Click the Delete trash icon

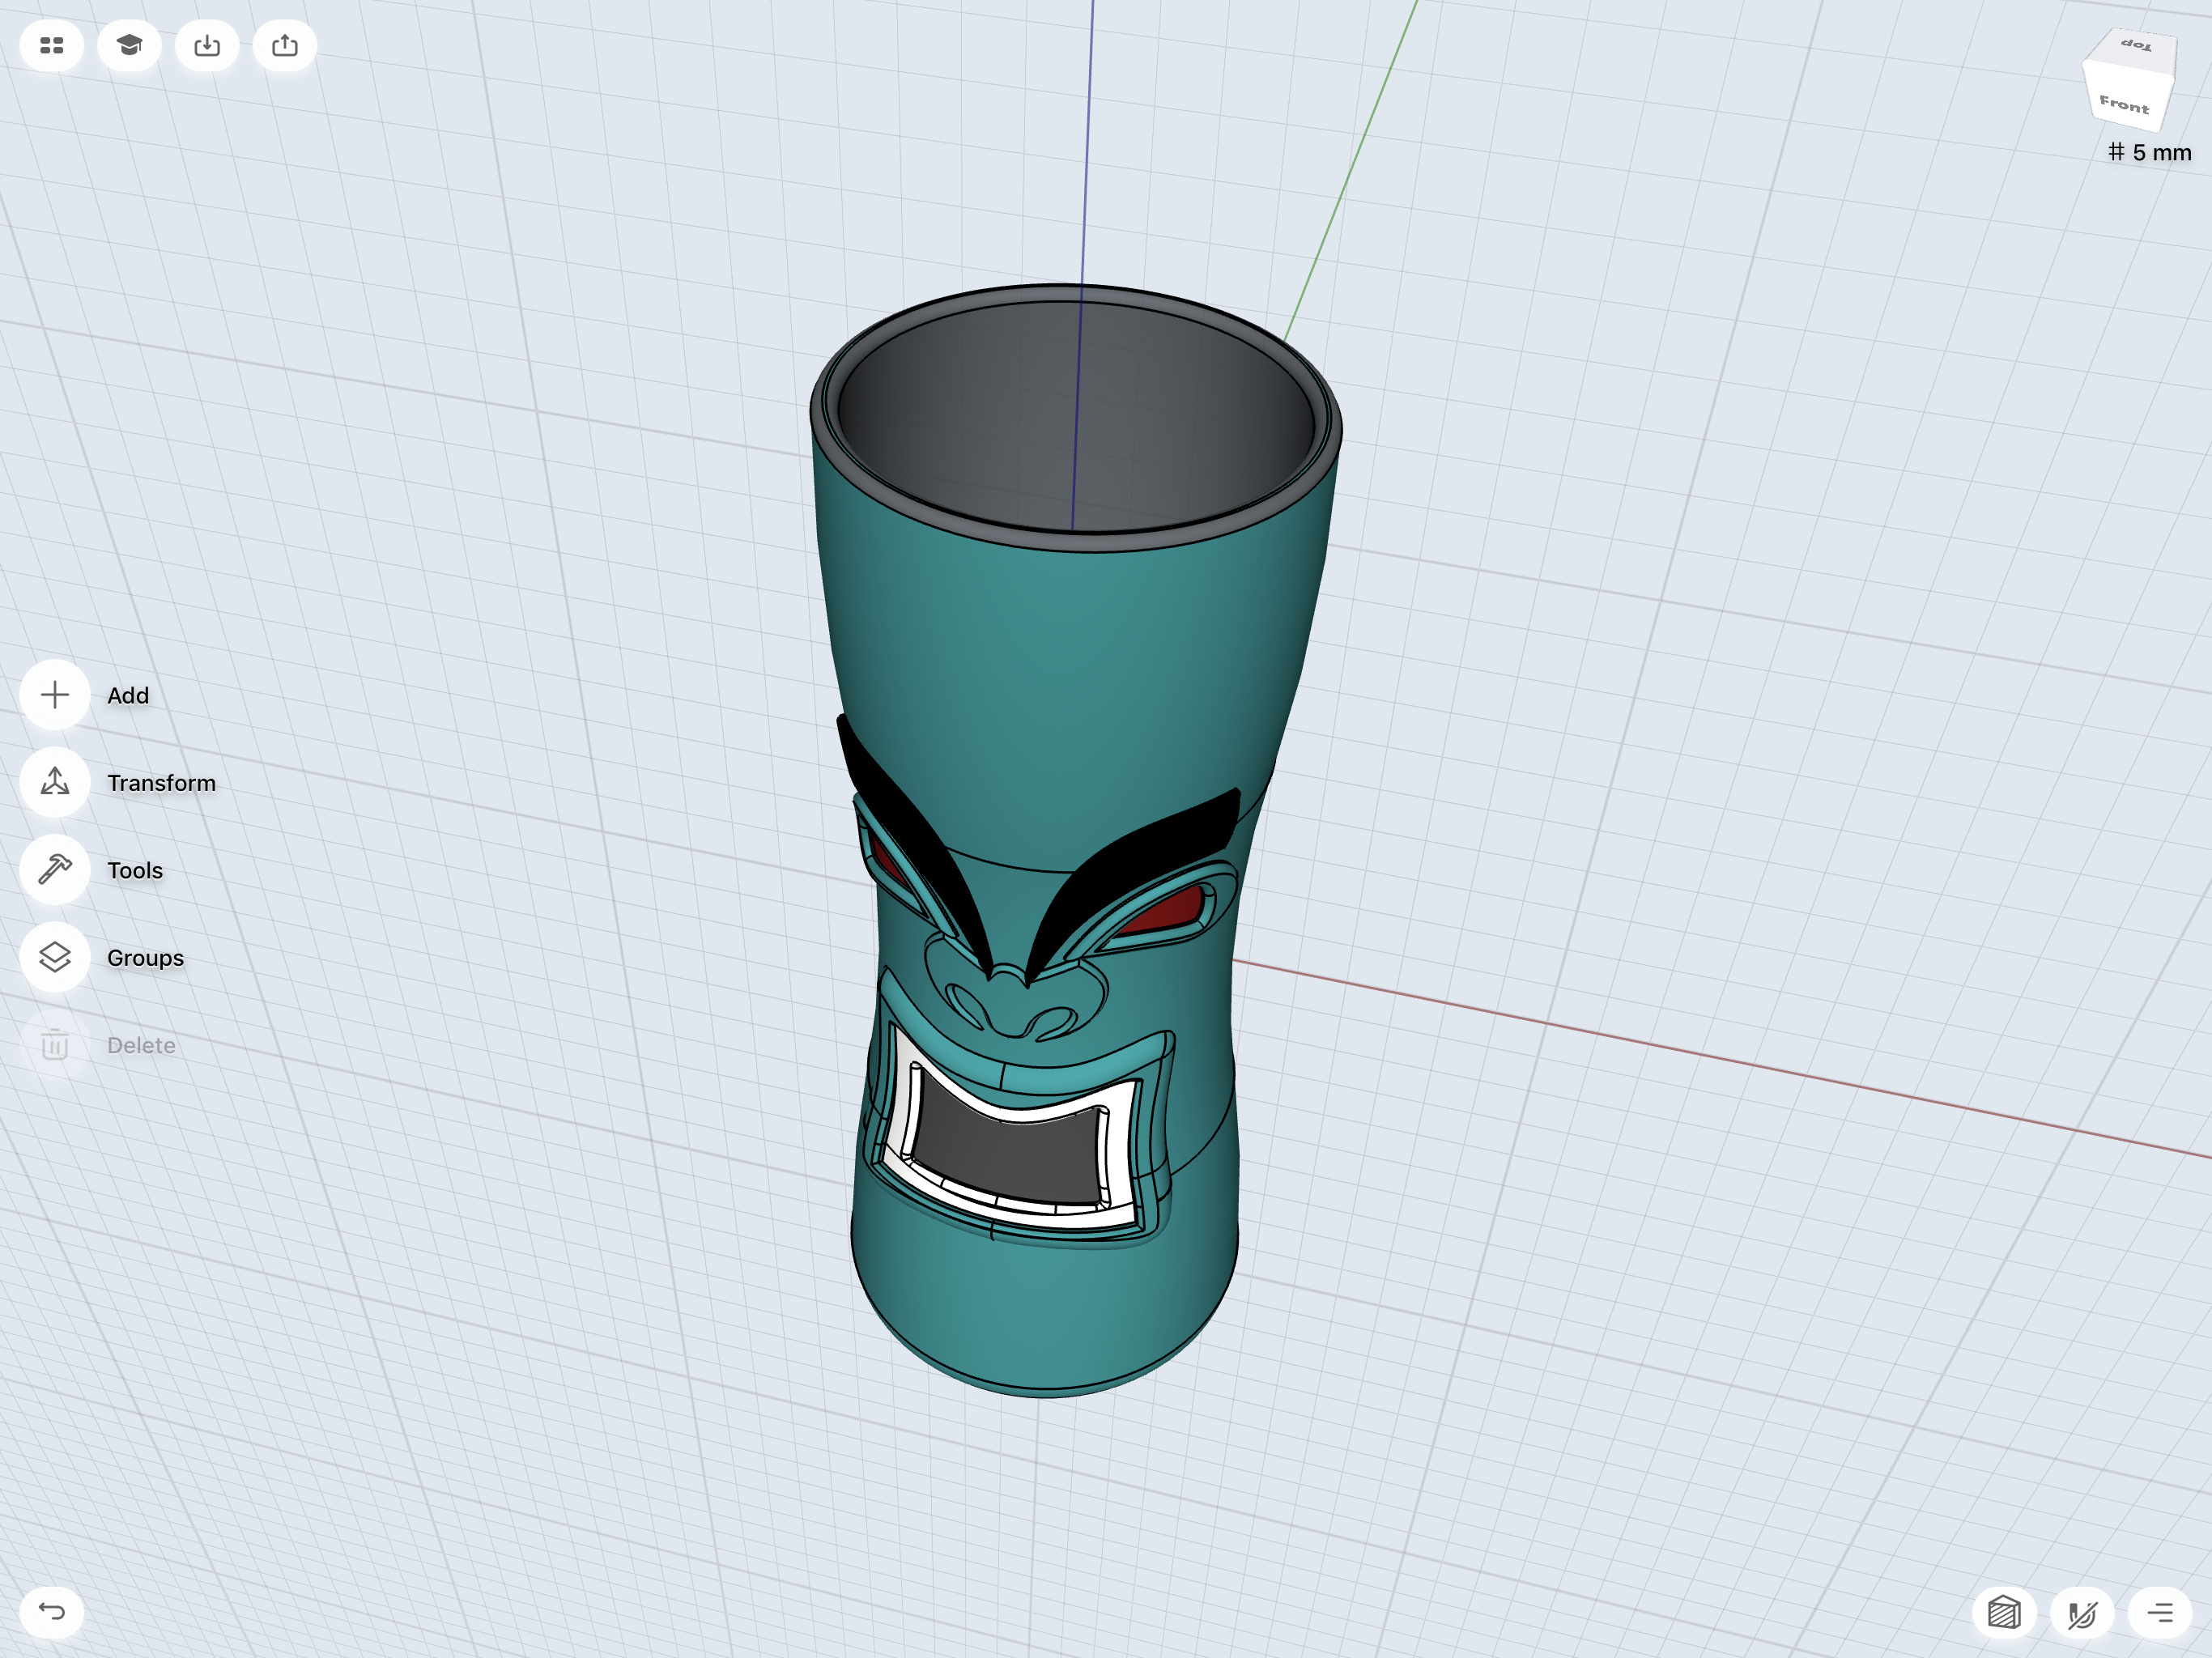click(x=55, y=1045)
